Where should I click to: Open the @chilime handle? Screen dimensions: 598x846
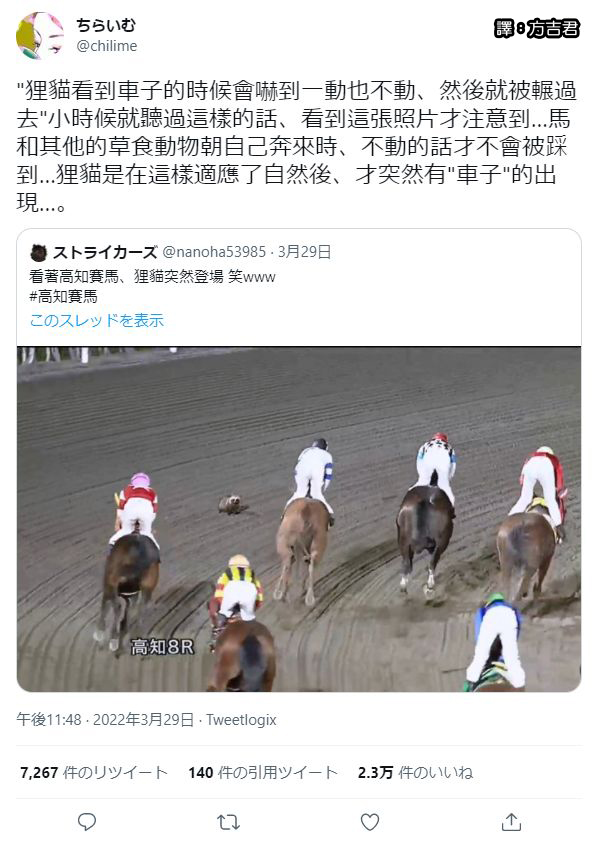[106, 46]
